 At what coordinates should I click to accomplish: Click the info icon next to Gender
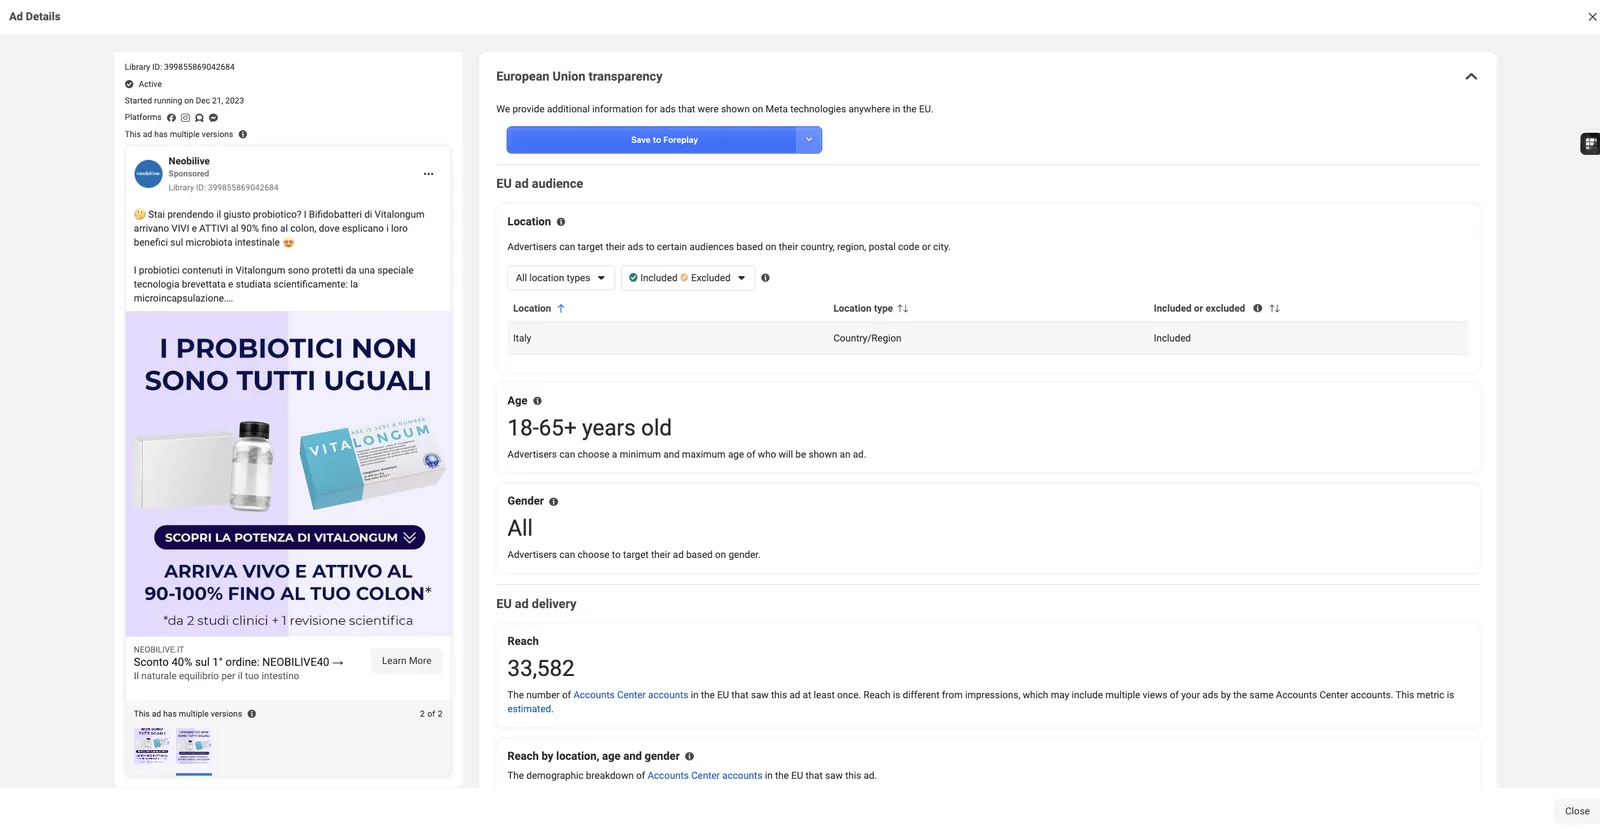pyautogui.click(x=553, y=502)
